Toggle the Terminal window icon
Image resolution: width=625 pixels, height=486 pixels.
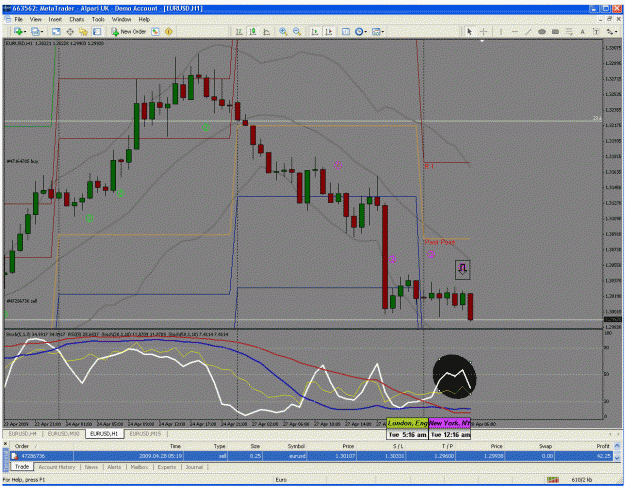click(97, 31)
